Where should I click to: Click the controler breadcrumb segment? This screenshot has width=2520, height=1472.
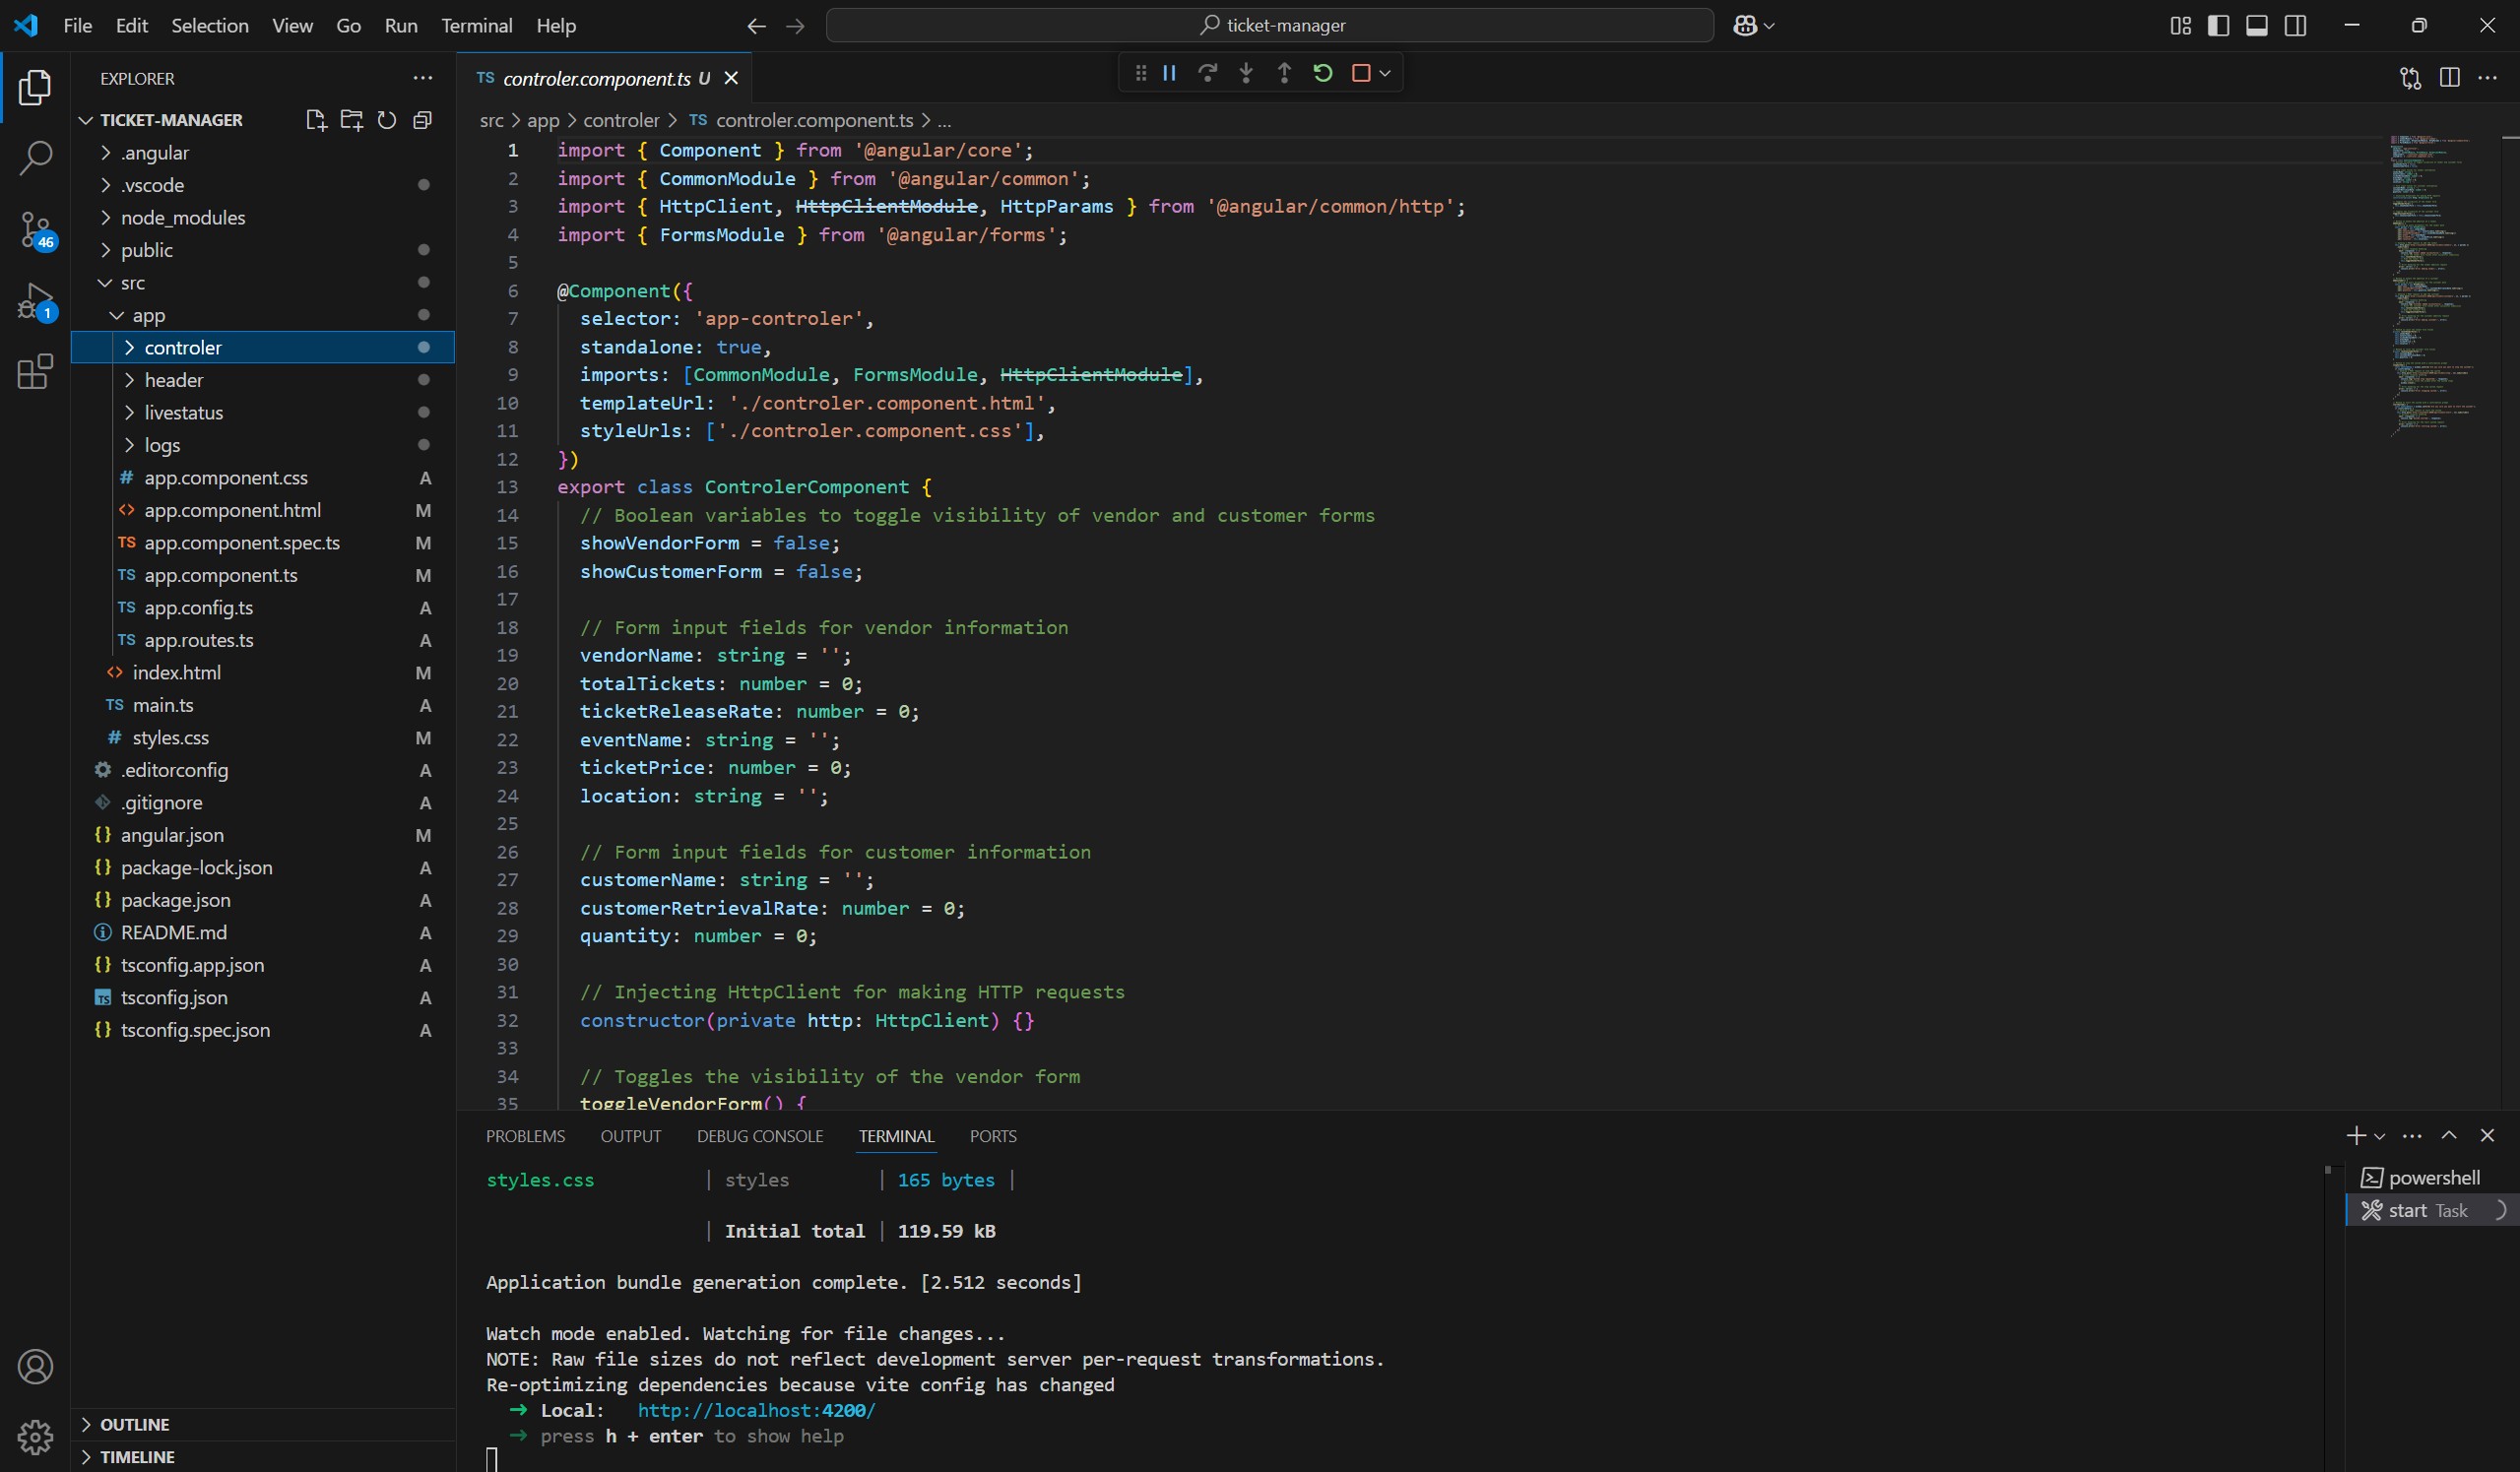click(621, 120)
